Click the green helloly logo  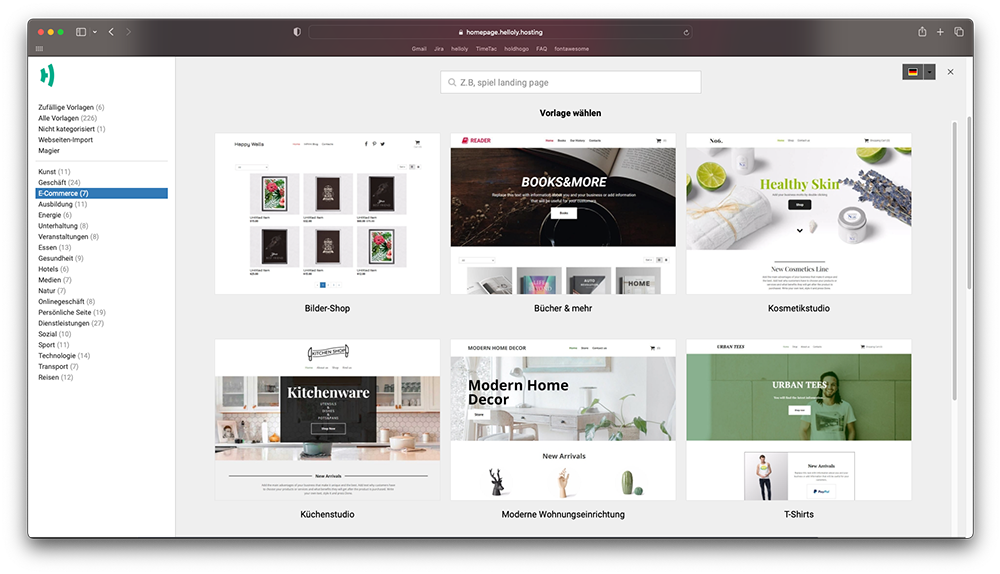tap(47, 75)
